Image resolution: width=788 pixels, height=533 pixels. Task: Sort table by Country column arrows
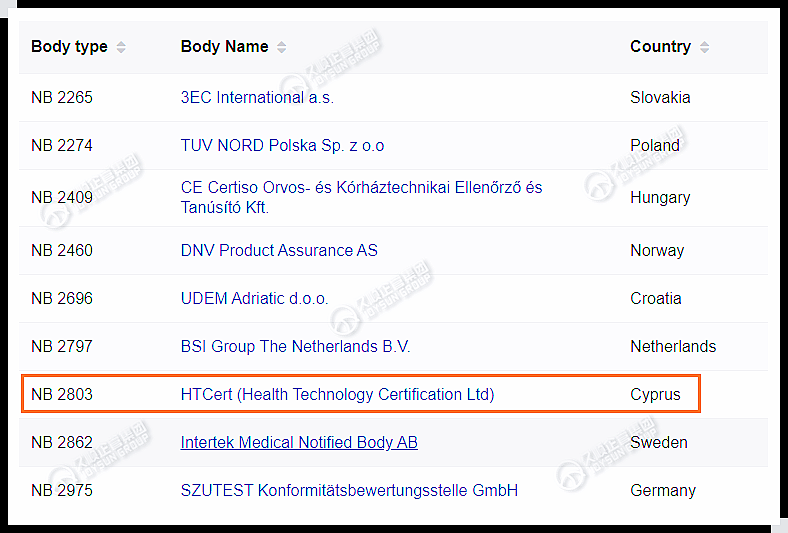click(x=705, y=47)
